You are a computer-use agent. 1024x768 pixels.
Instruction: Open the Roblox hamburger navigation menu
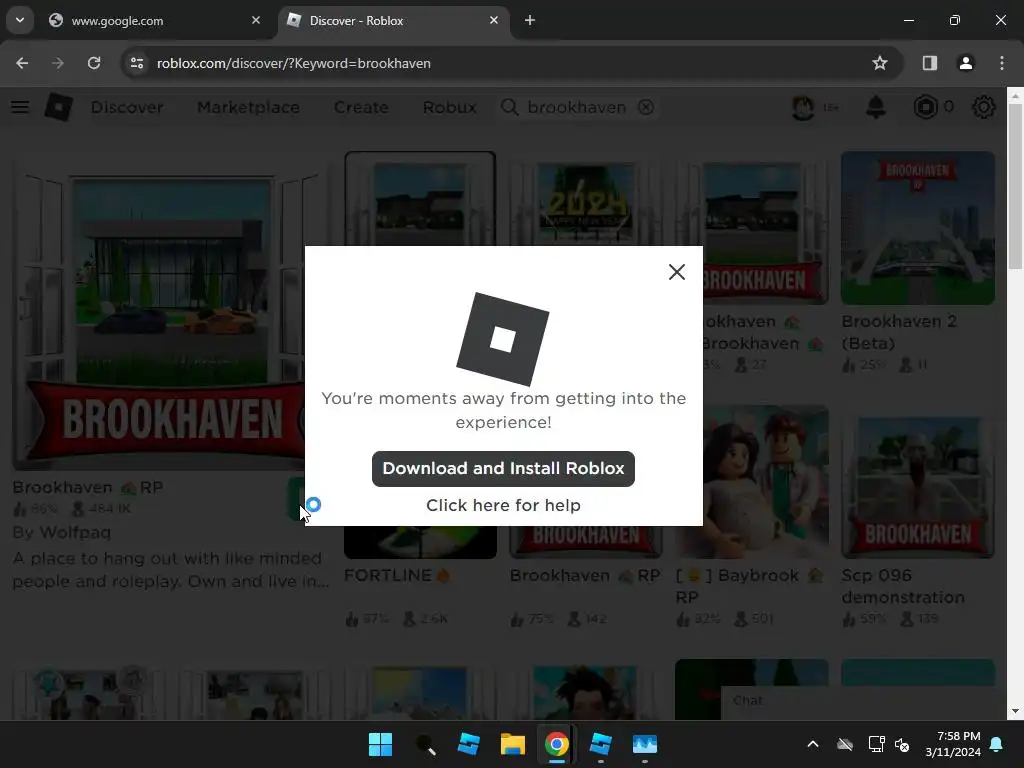tap(20, 107)
